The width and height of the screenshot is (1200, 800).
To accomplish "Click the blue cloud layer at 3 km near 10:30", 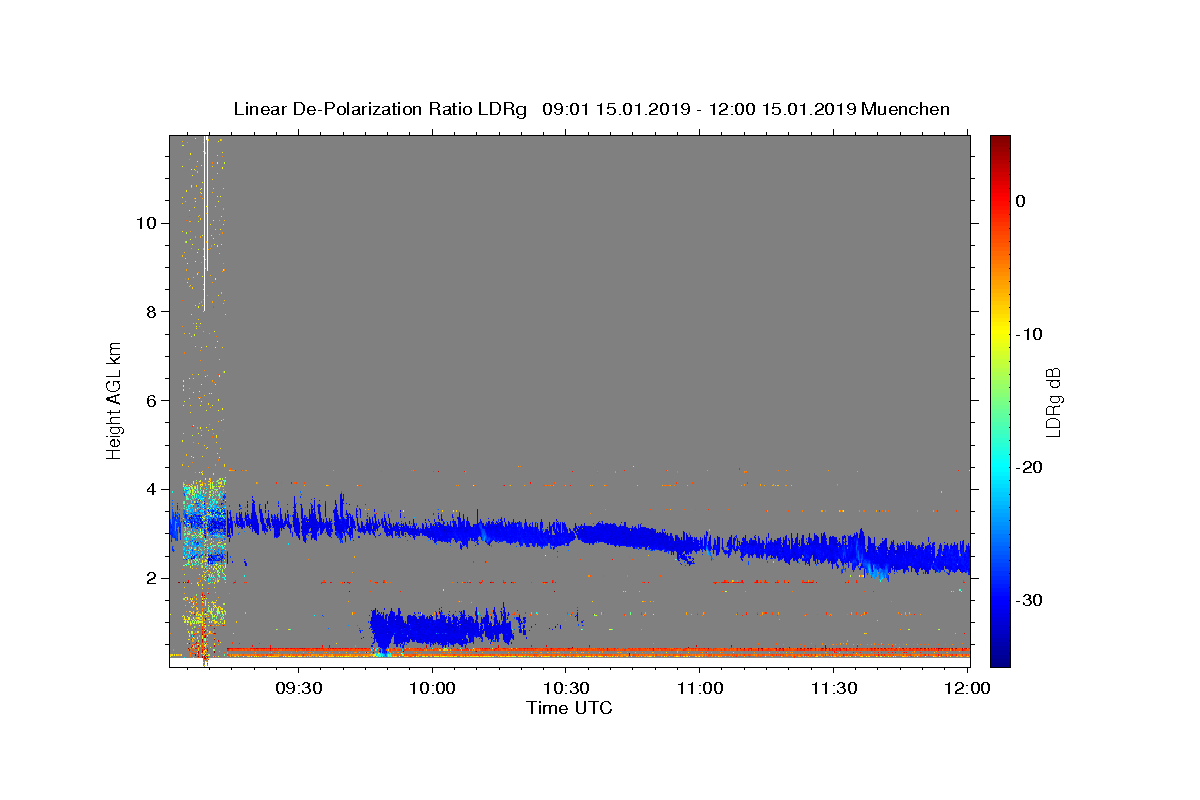I will [x=566, y=535].
